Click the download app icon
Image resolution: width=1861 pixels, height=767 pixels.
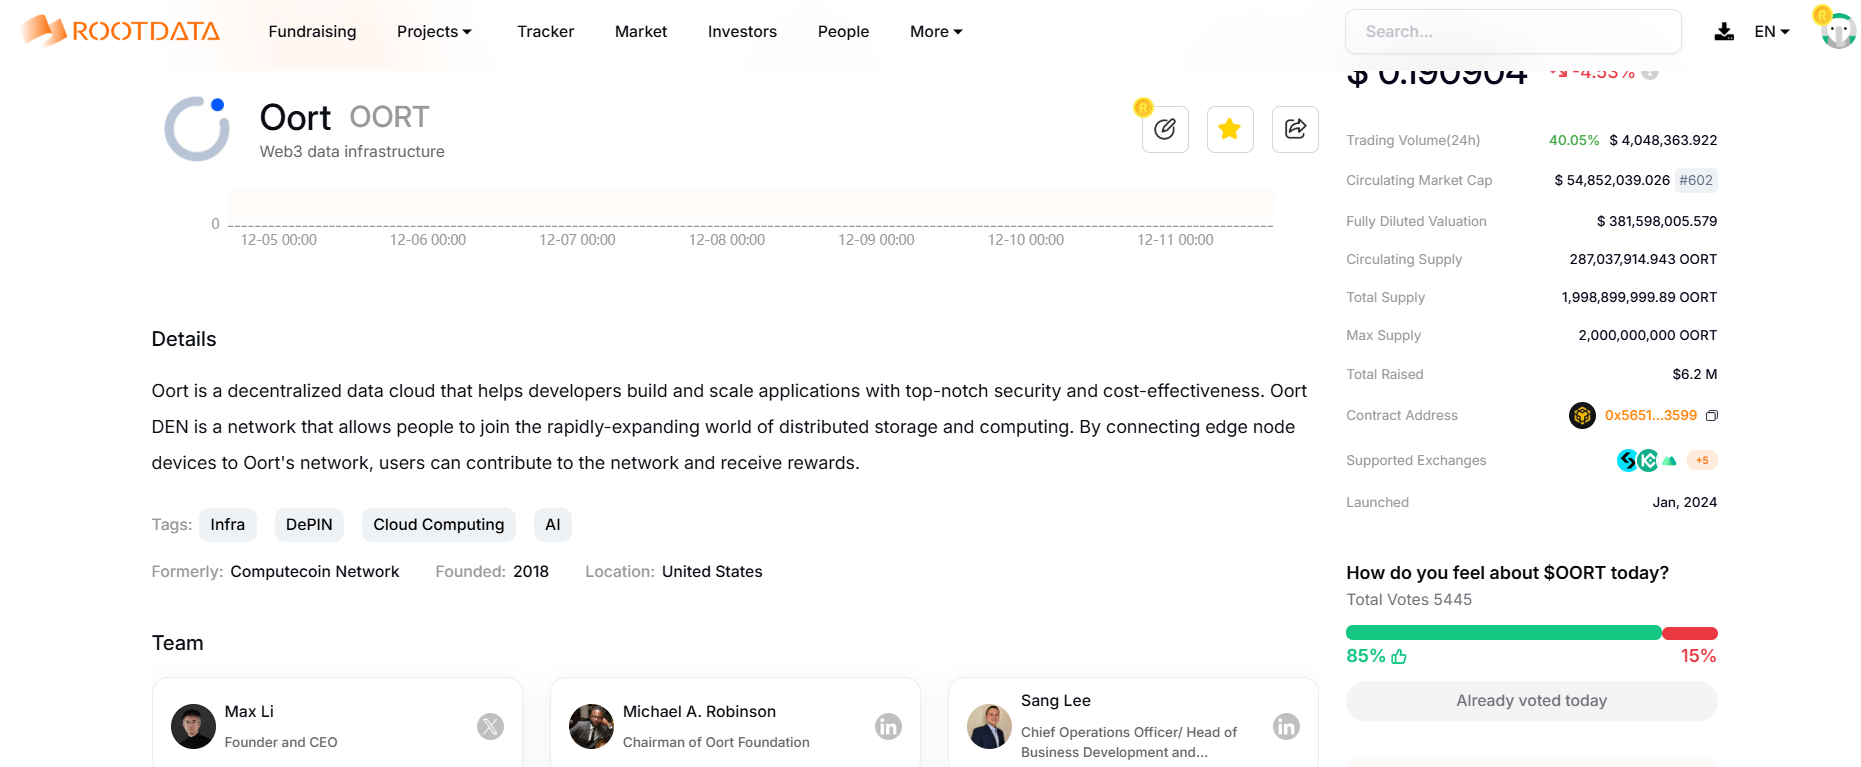point(1724,32)
